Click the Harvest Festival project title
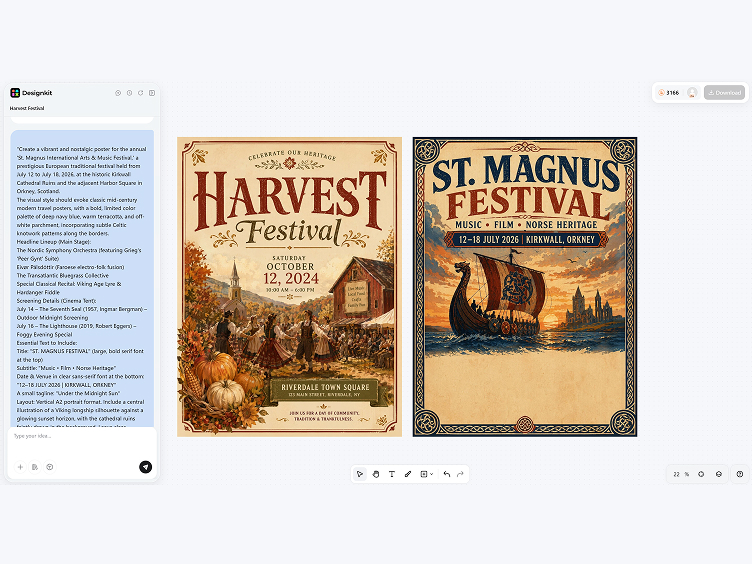 pos(27,108)
